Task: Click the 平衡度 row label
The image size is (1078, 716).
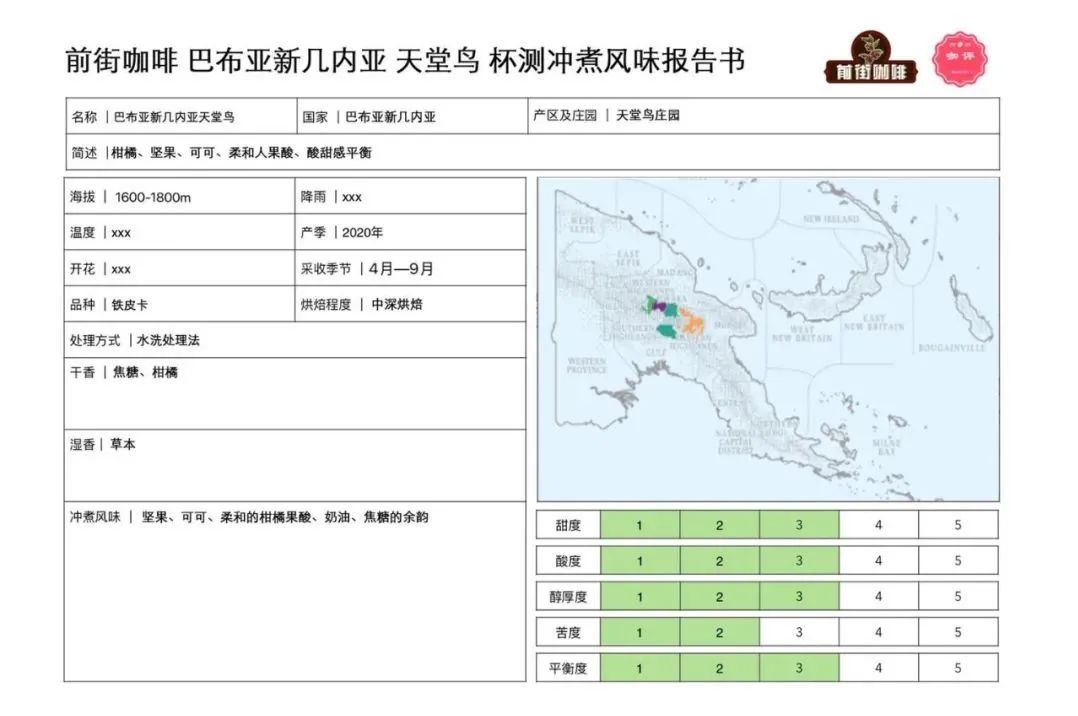Action: [569, 668]
